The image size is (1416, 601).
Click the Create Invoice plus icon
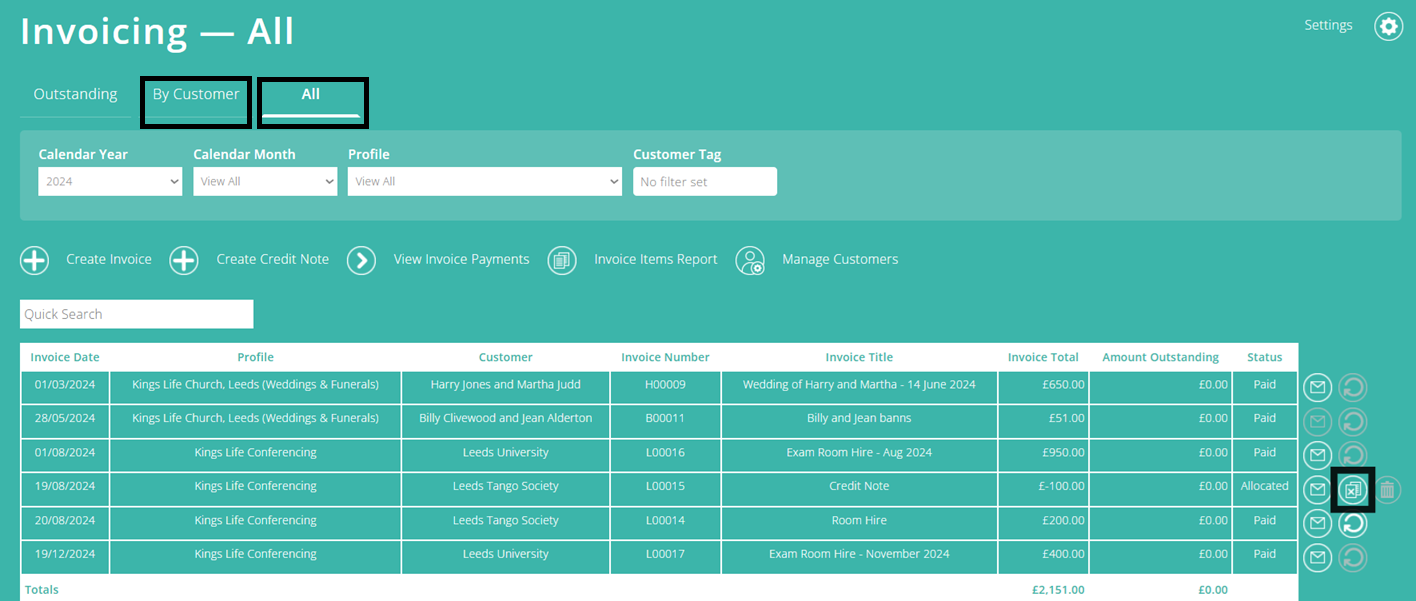click(35, 260)
